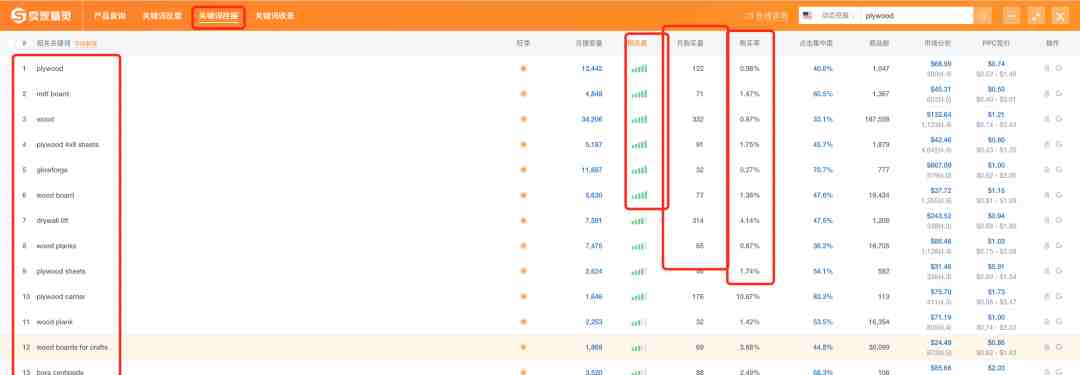Viewport: 1080px width, 375px height.
Task: Click the keyword 'wood boards for crafts'
Action: click(72, 347)
